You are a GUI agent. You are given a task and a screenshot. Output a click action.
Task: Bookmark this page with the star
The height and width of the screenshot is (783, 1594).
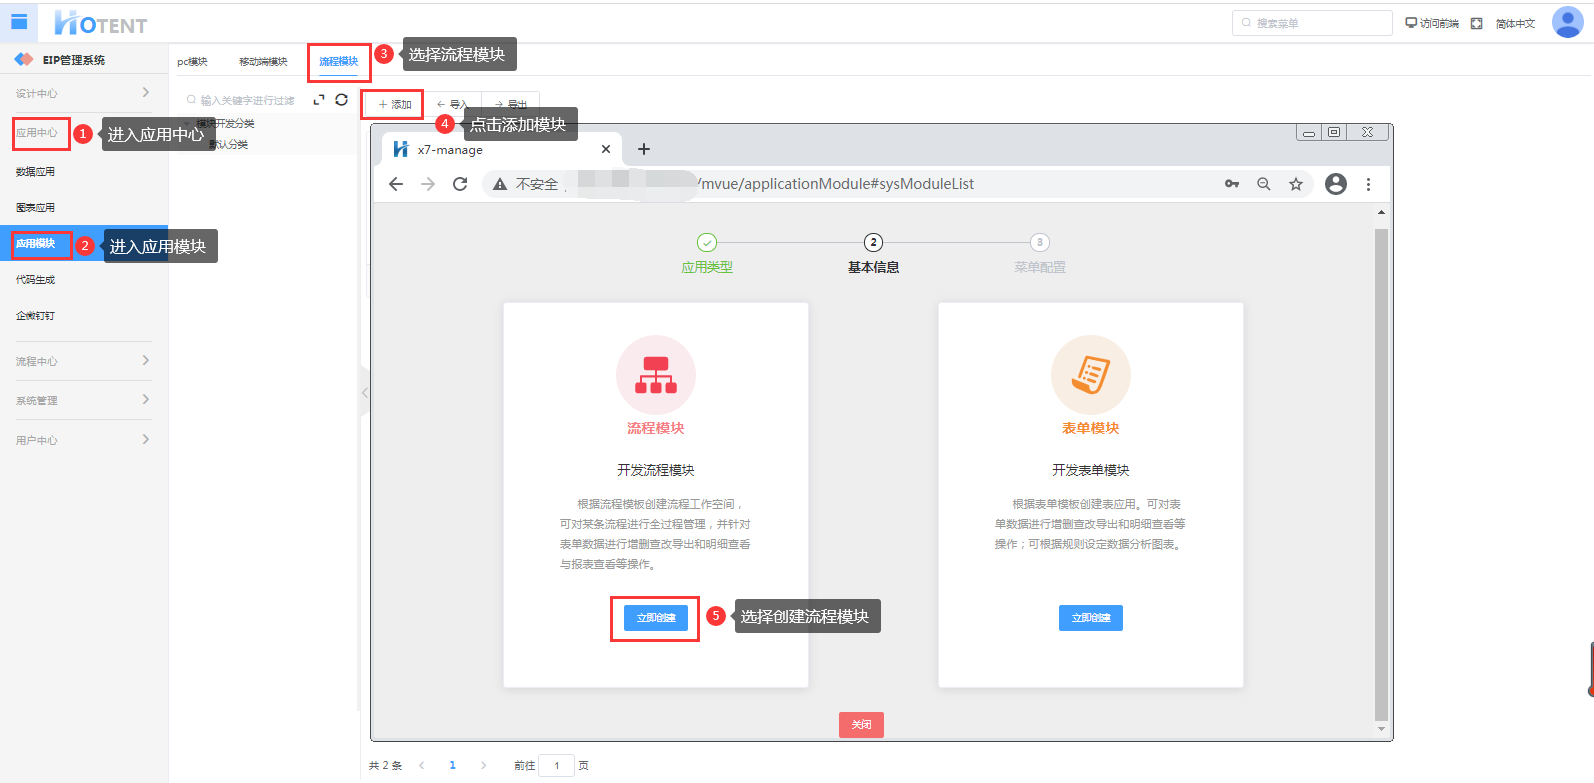point(1296,184)
